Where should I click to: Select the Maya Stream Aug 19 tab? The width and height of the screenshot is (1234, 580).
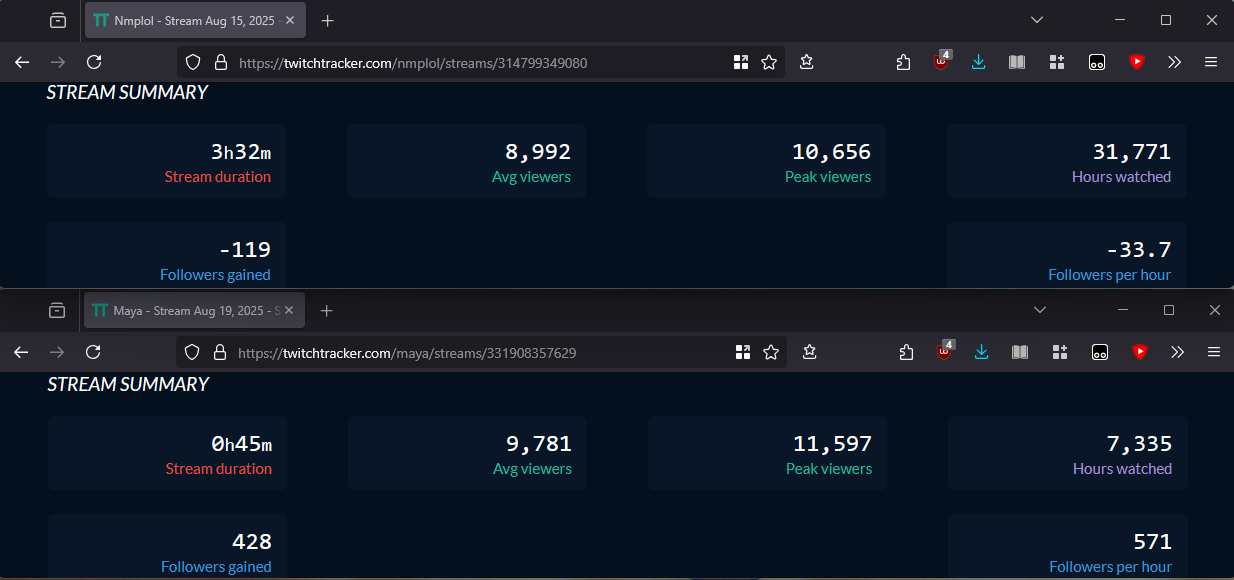coord(195,311)
